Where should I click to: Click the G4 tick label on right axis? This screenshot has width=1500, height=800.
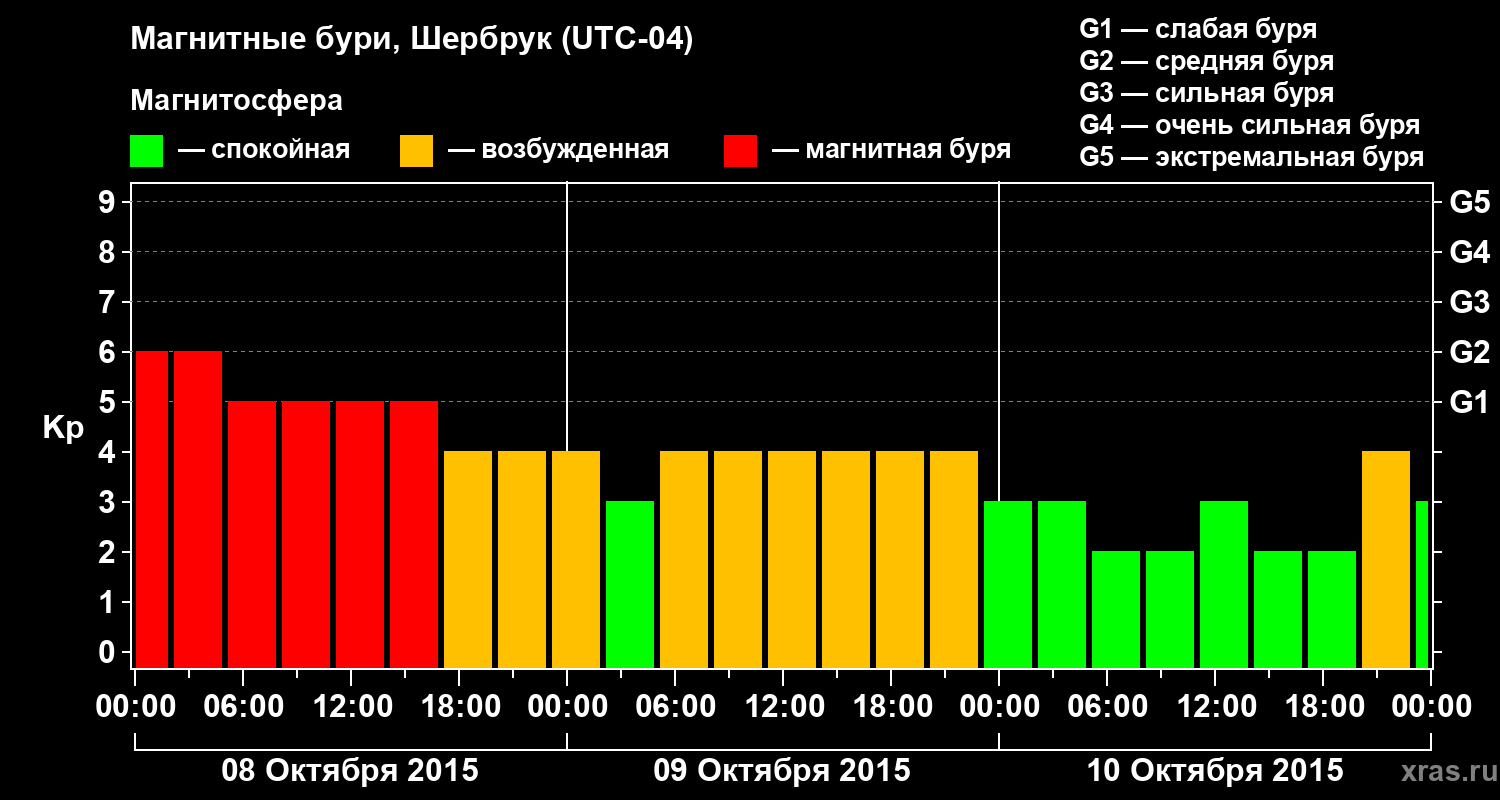click(1469, 252)
